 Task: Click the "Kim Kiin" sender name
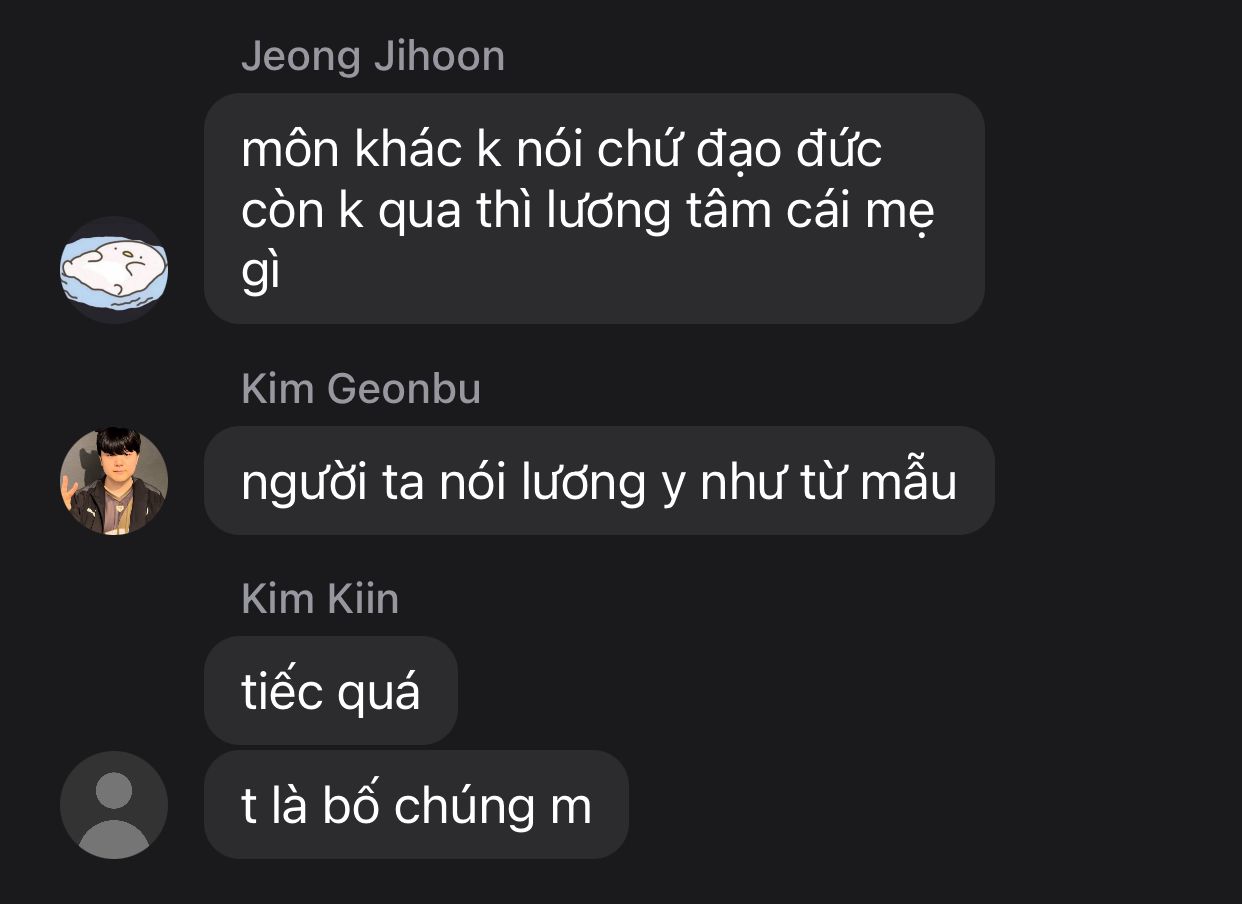click(x=320, y=598)
